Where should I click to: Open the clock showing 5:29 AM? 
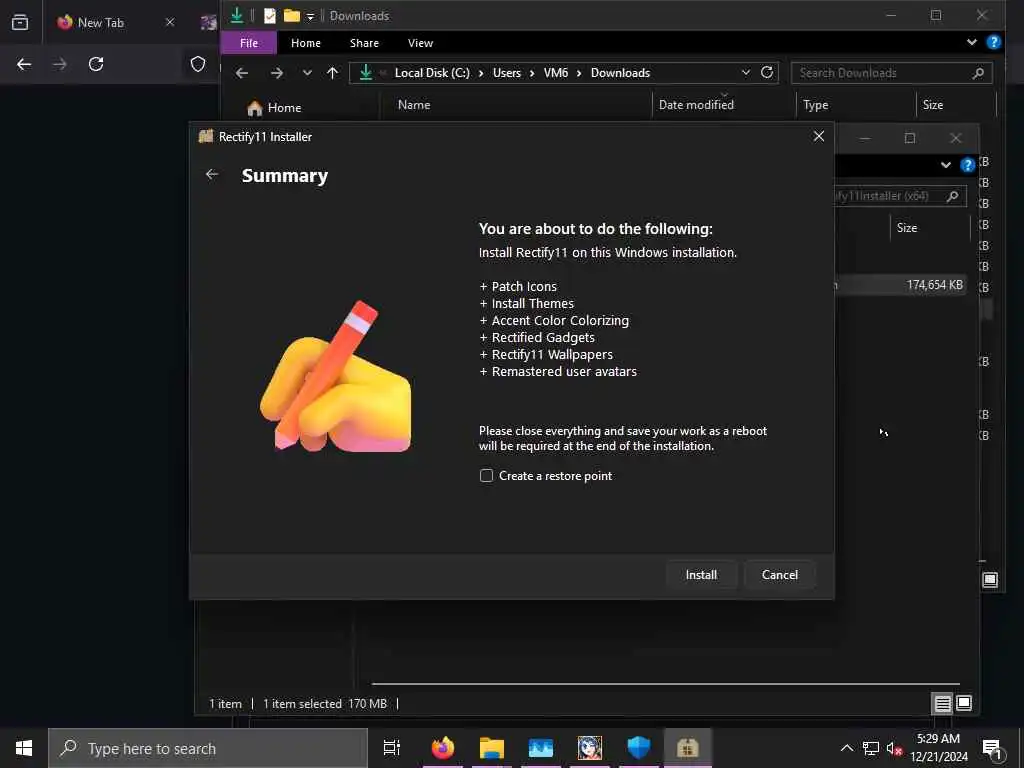938,748
